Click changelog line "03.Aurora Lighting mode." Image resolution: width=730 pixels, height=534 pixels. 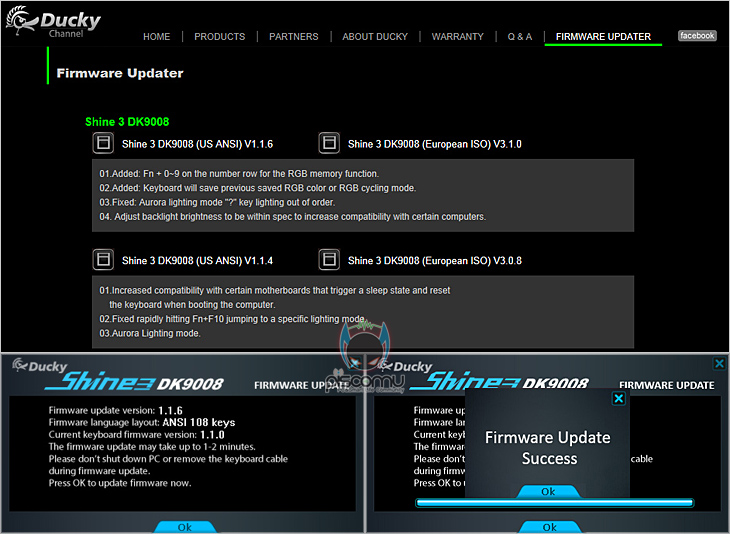pyautogui.click(x=150, y=333)
